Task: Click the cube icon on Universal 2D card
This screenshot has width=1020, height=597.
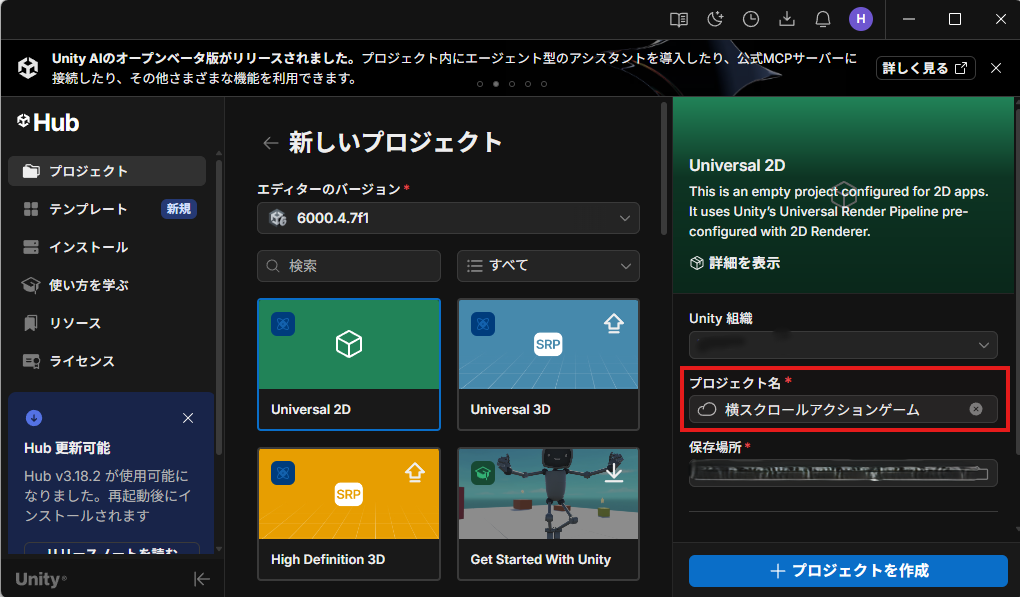Action: pos(349,344)
